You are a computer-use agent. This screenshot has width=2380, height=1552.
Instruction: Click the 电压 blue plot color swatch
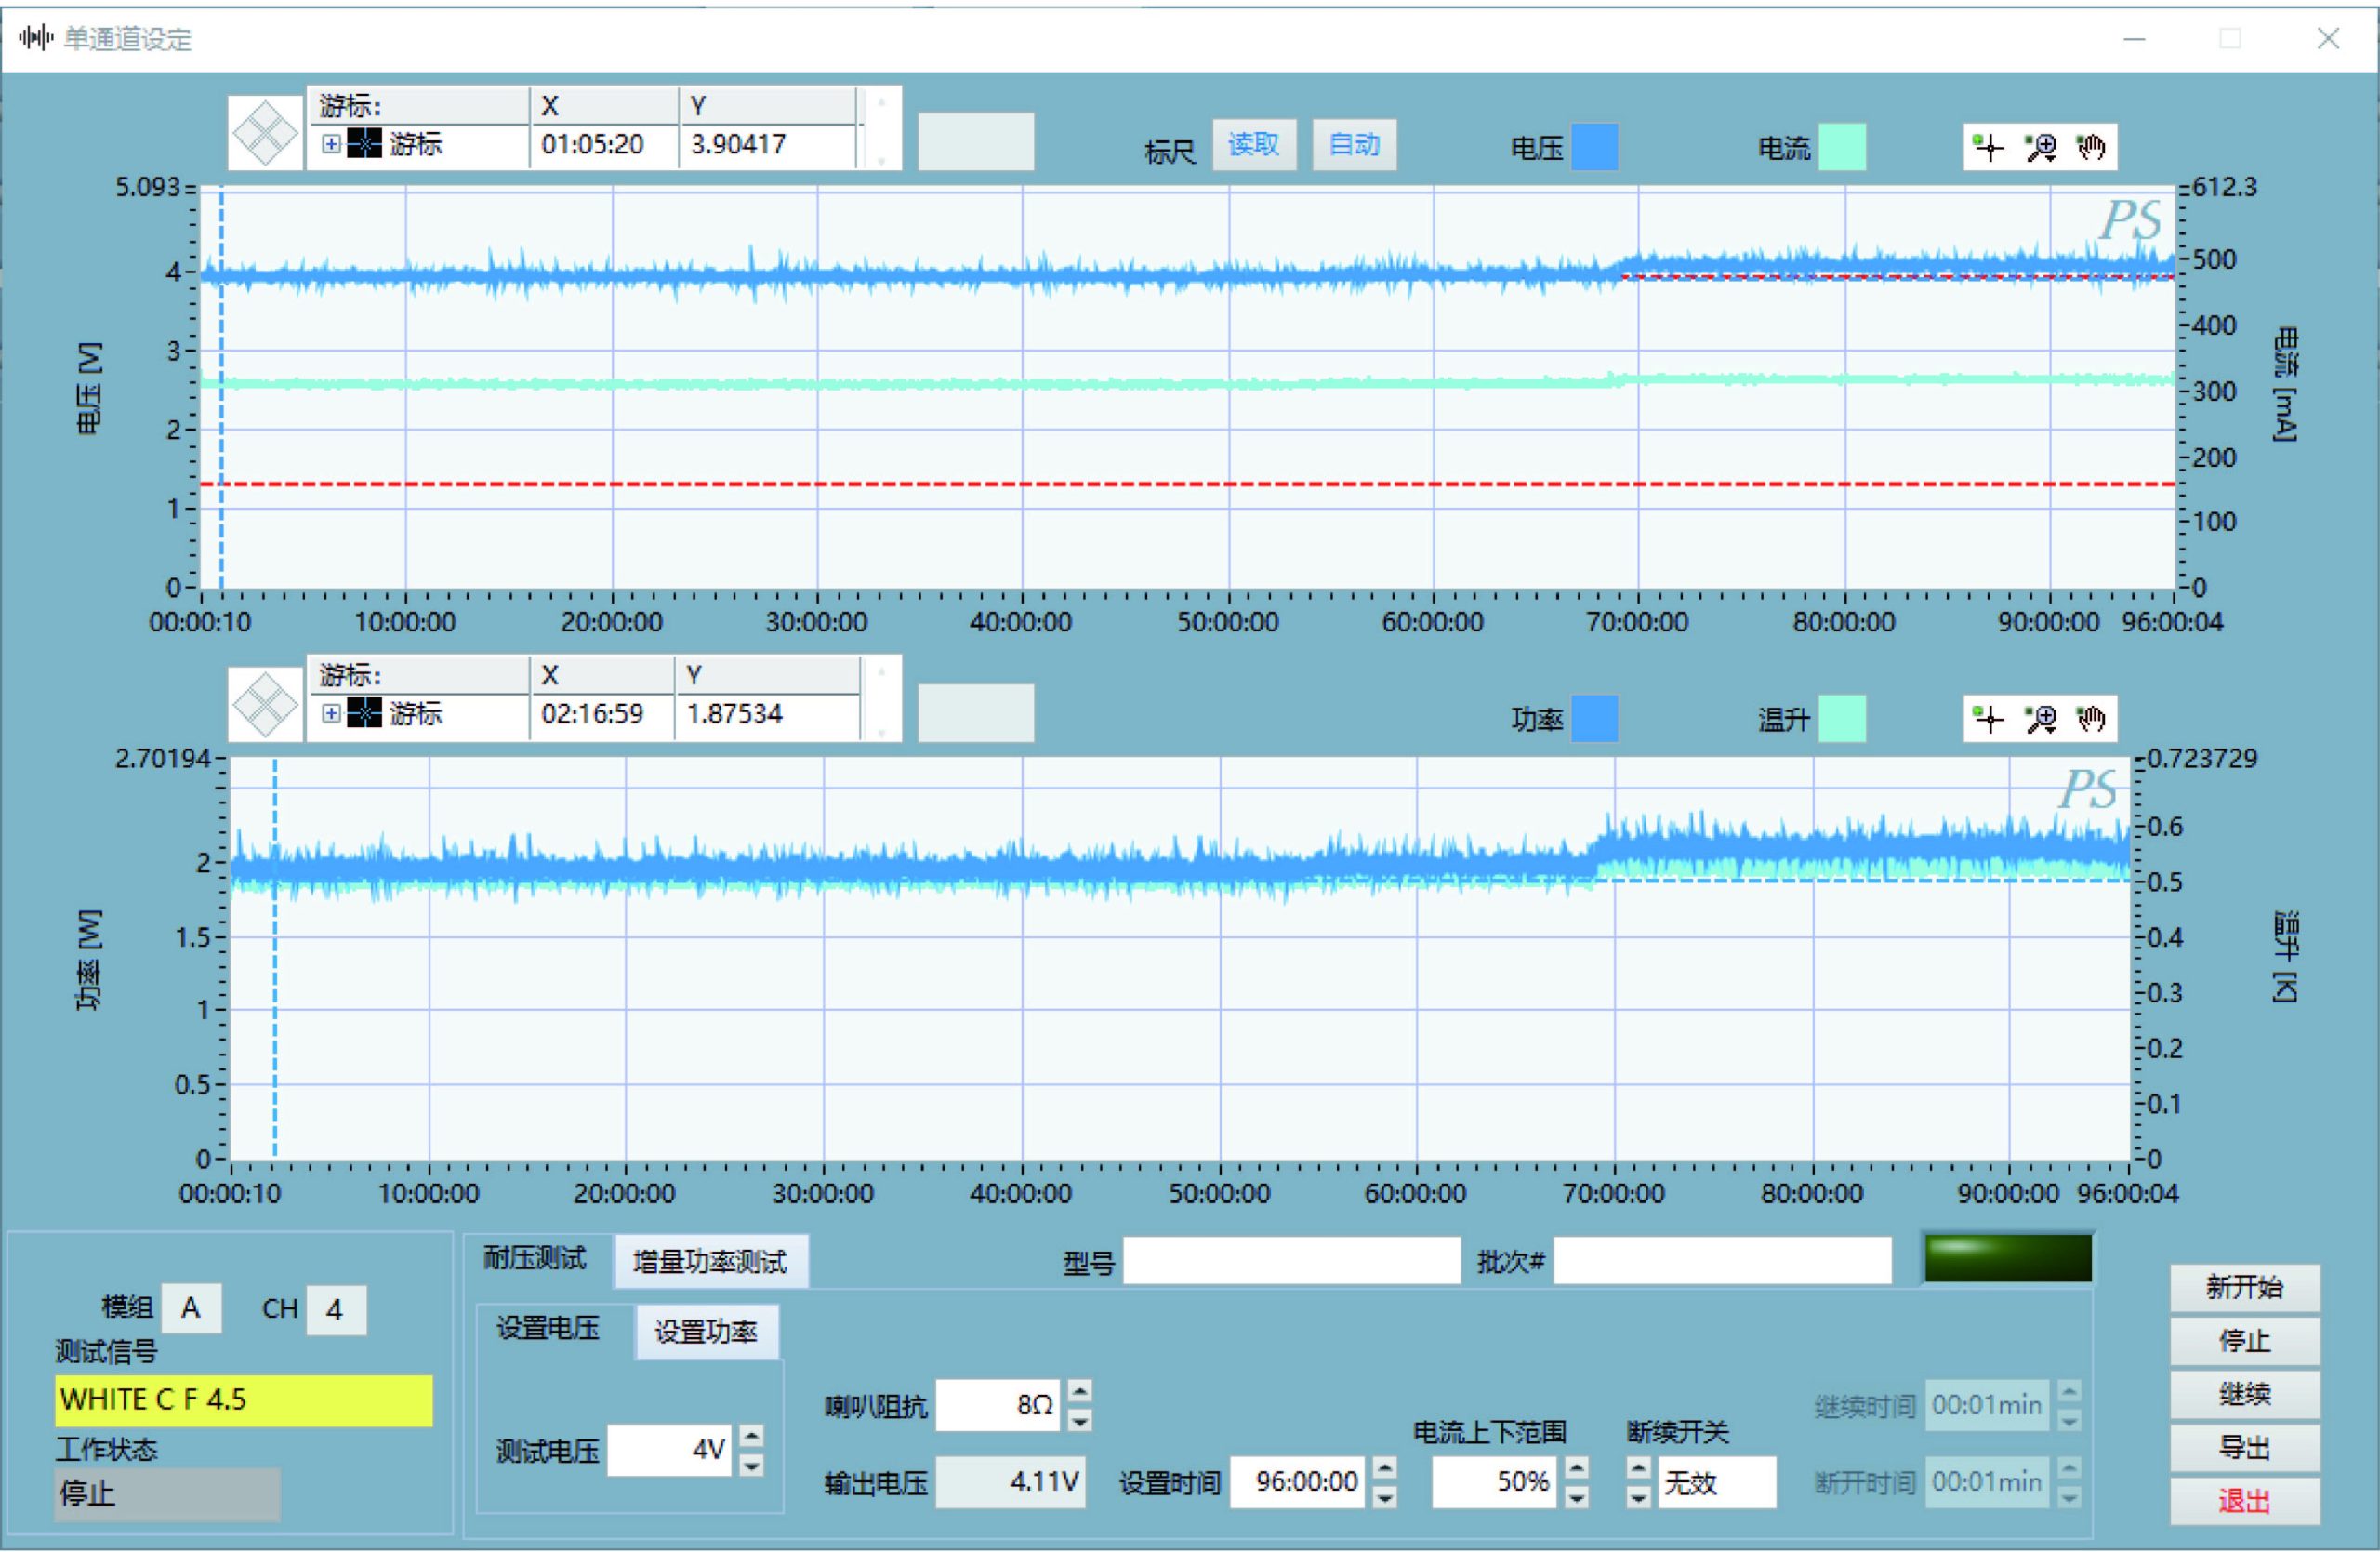coord(1595,148)
